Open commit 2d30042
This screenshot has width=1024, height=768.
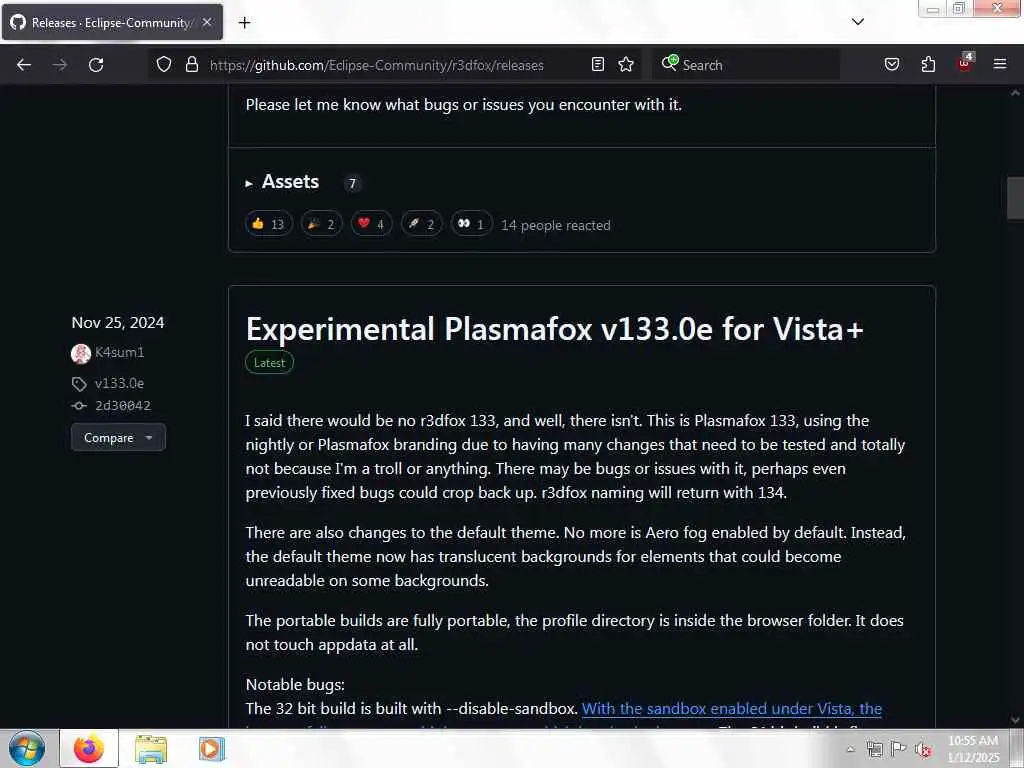123,406
